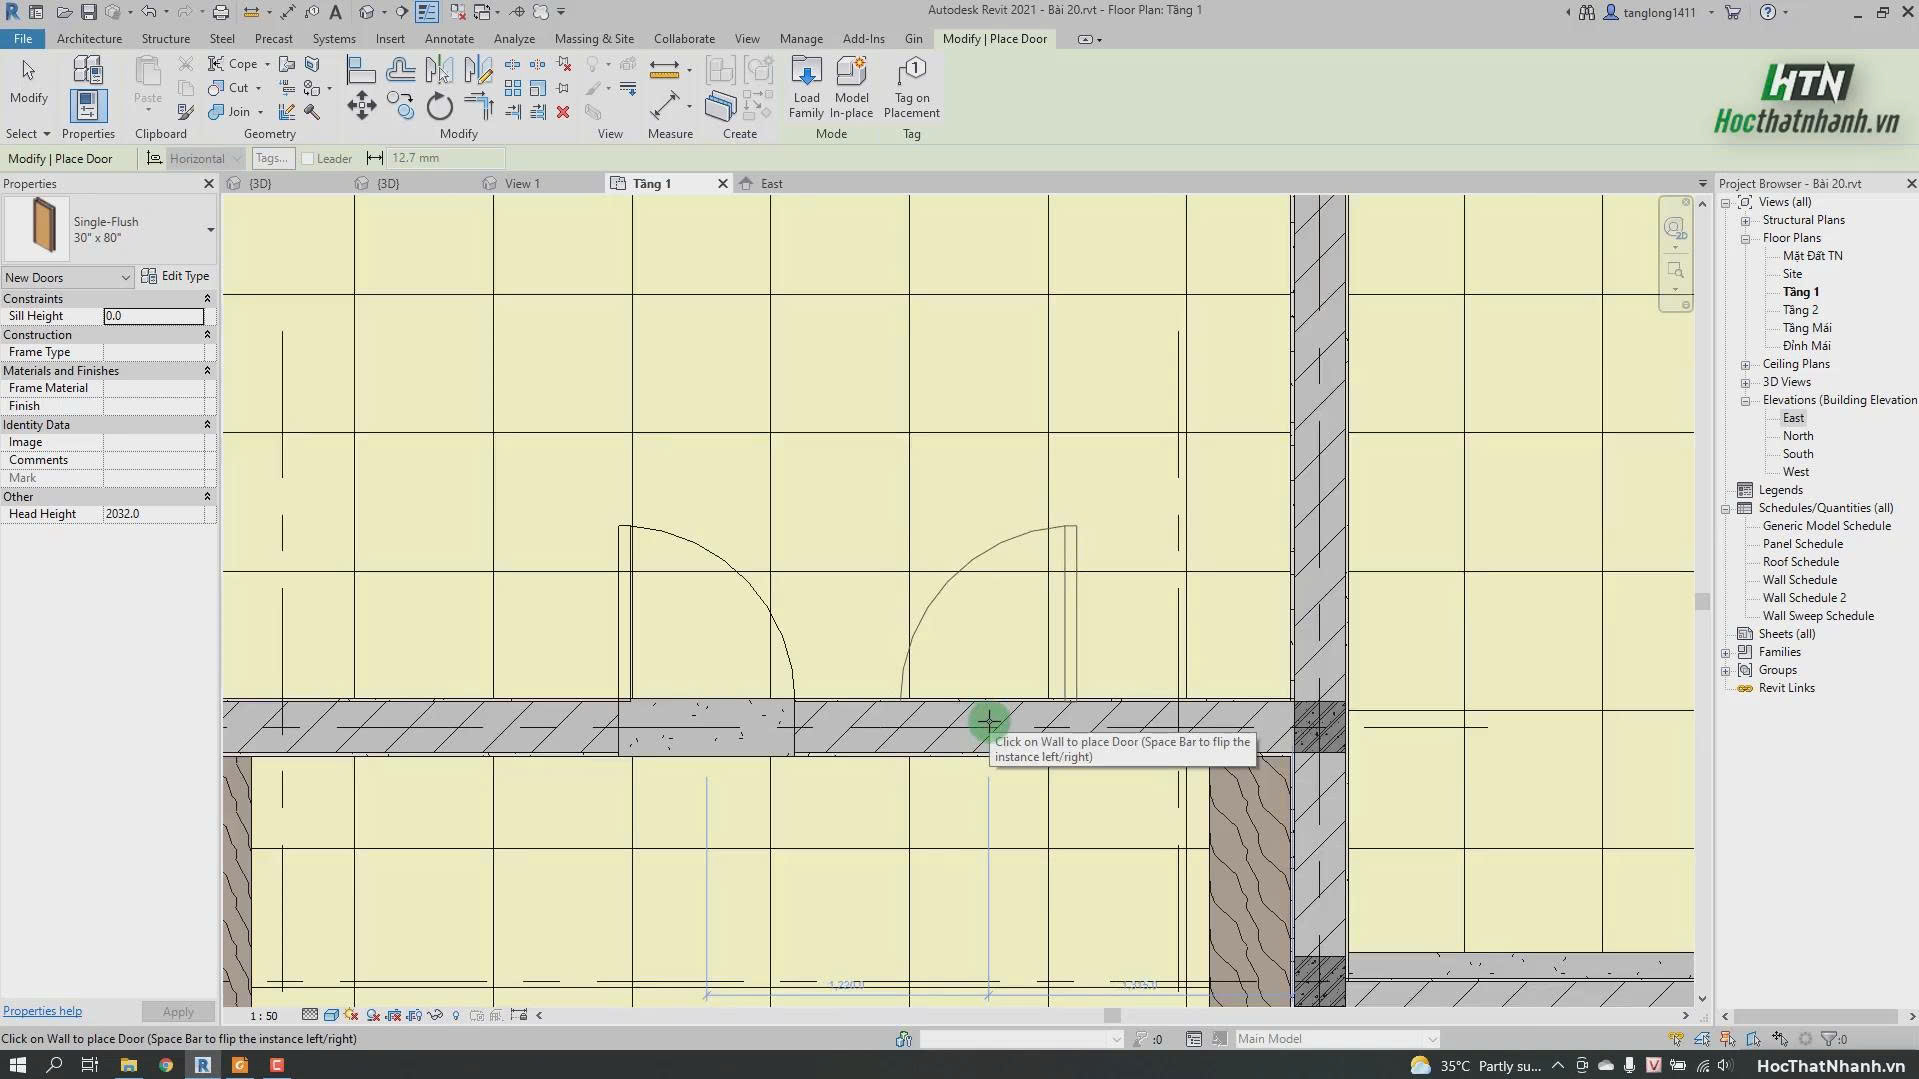This screenshot has height=1079, width=1919.
Task: Open the Main Model design options dropdown
Action: click(1337, 1039)
